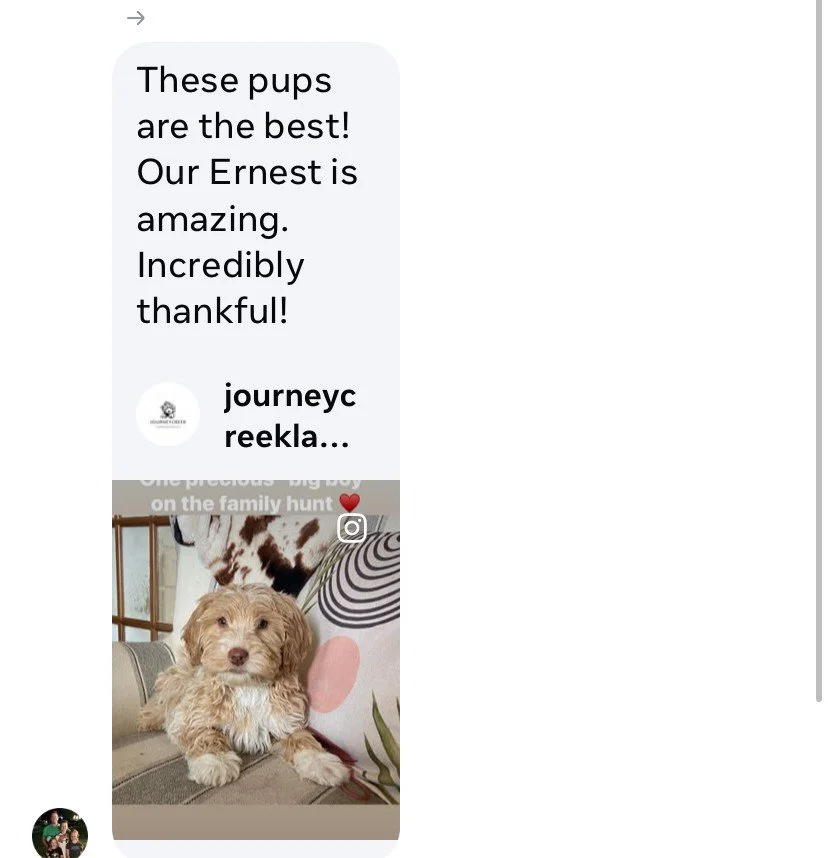The width and height of the screenshot is (828, 858).
Task: Open the journeycreek round logo avatar
Action: (x=168, y=414)
